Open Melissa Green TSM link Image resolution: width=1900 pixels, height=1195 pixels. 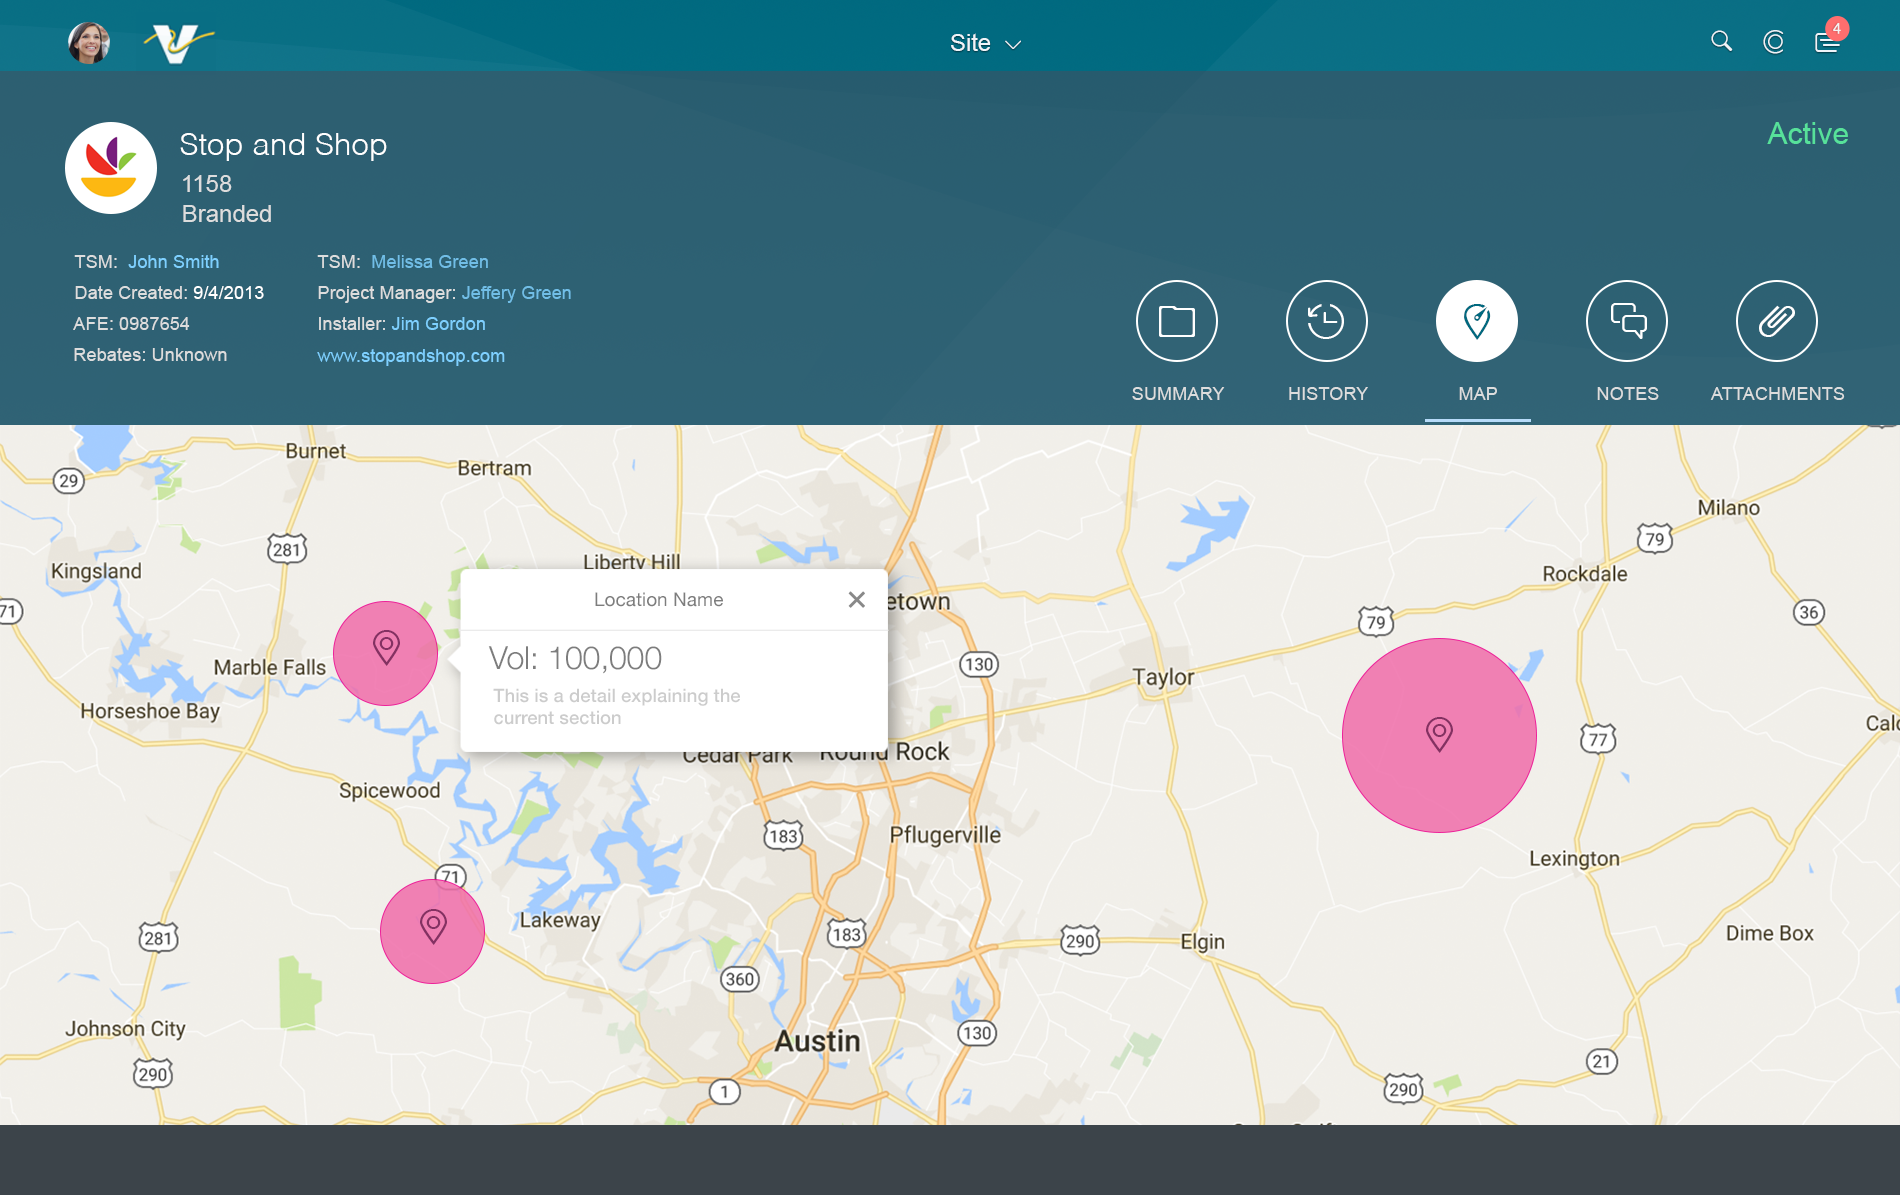click(430, 262)
